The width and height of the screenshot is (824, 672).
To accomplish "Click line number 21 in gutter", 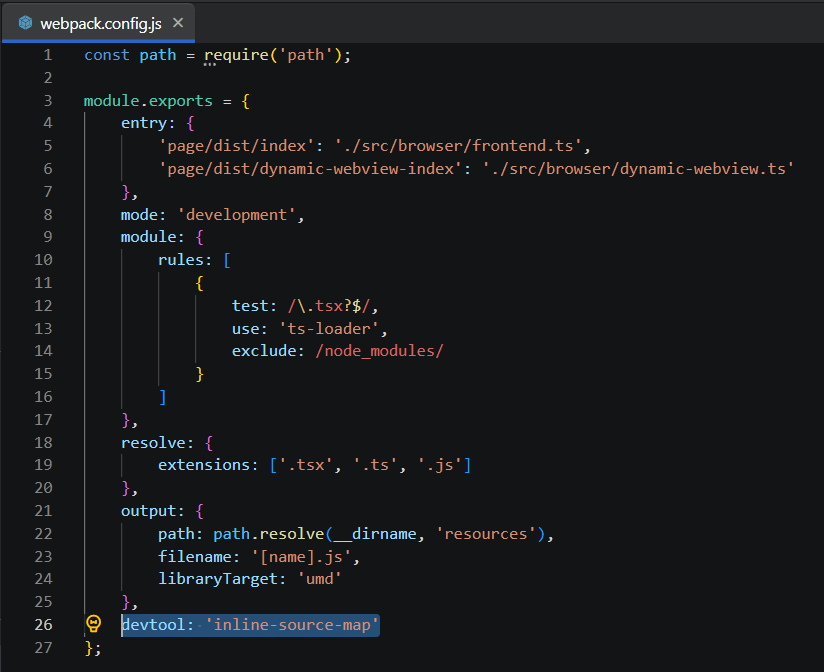I will tap(44, 511).
